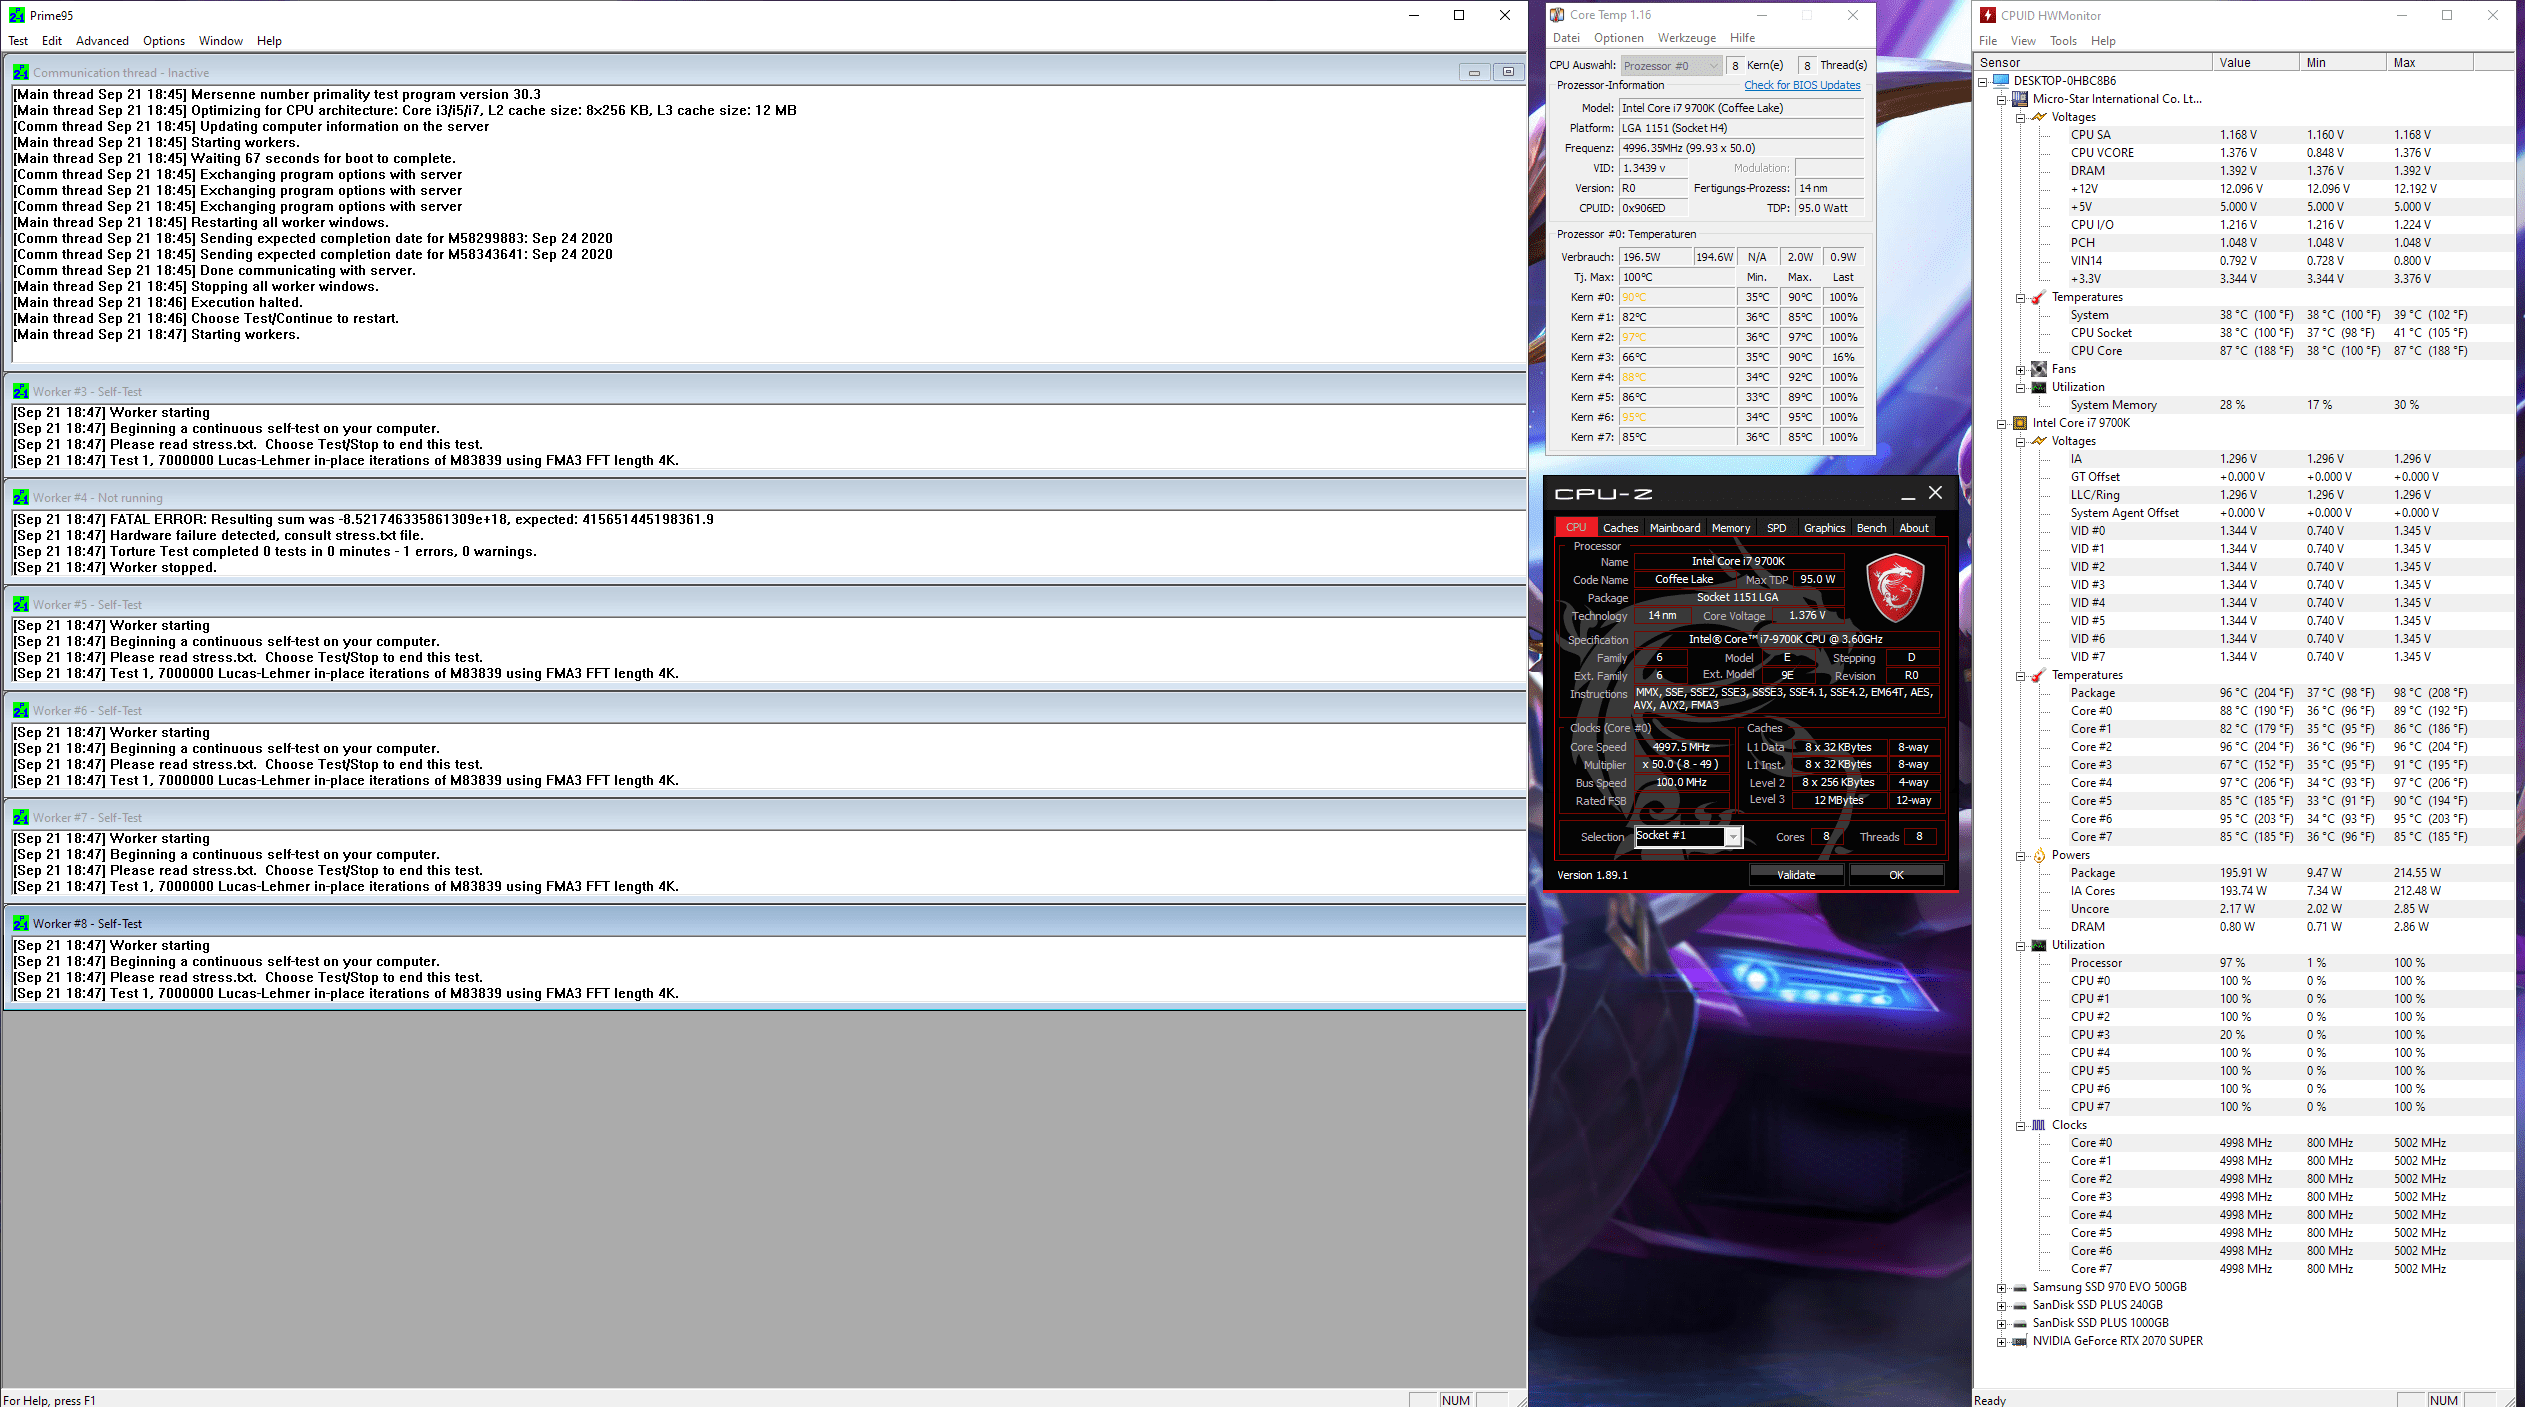This screenshot has height=1407, width=2525.
Task: Click the Worker #6 window icon
Action: 21,710
